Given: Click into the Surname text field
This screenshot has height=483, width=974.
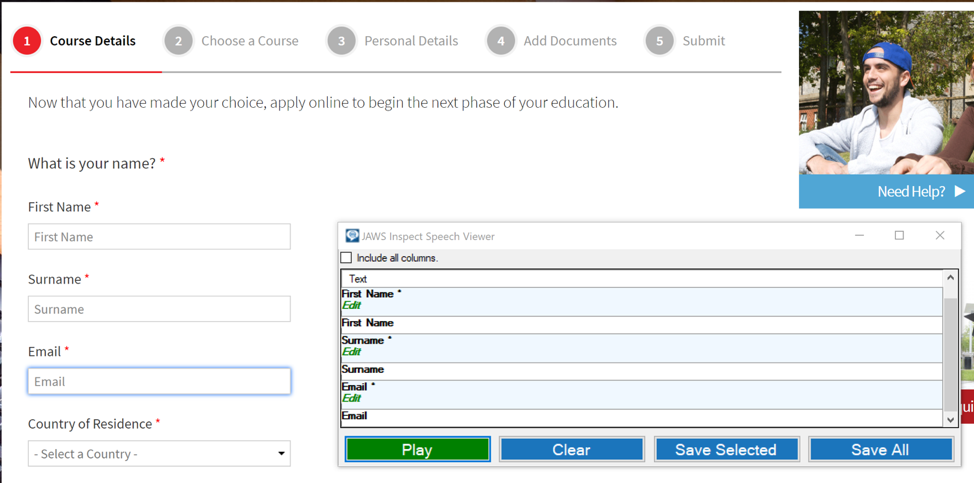Looking at the screenshot, I should click(159, 309).
